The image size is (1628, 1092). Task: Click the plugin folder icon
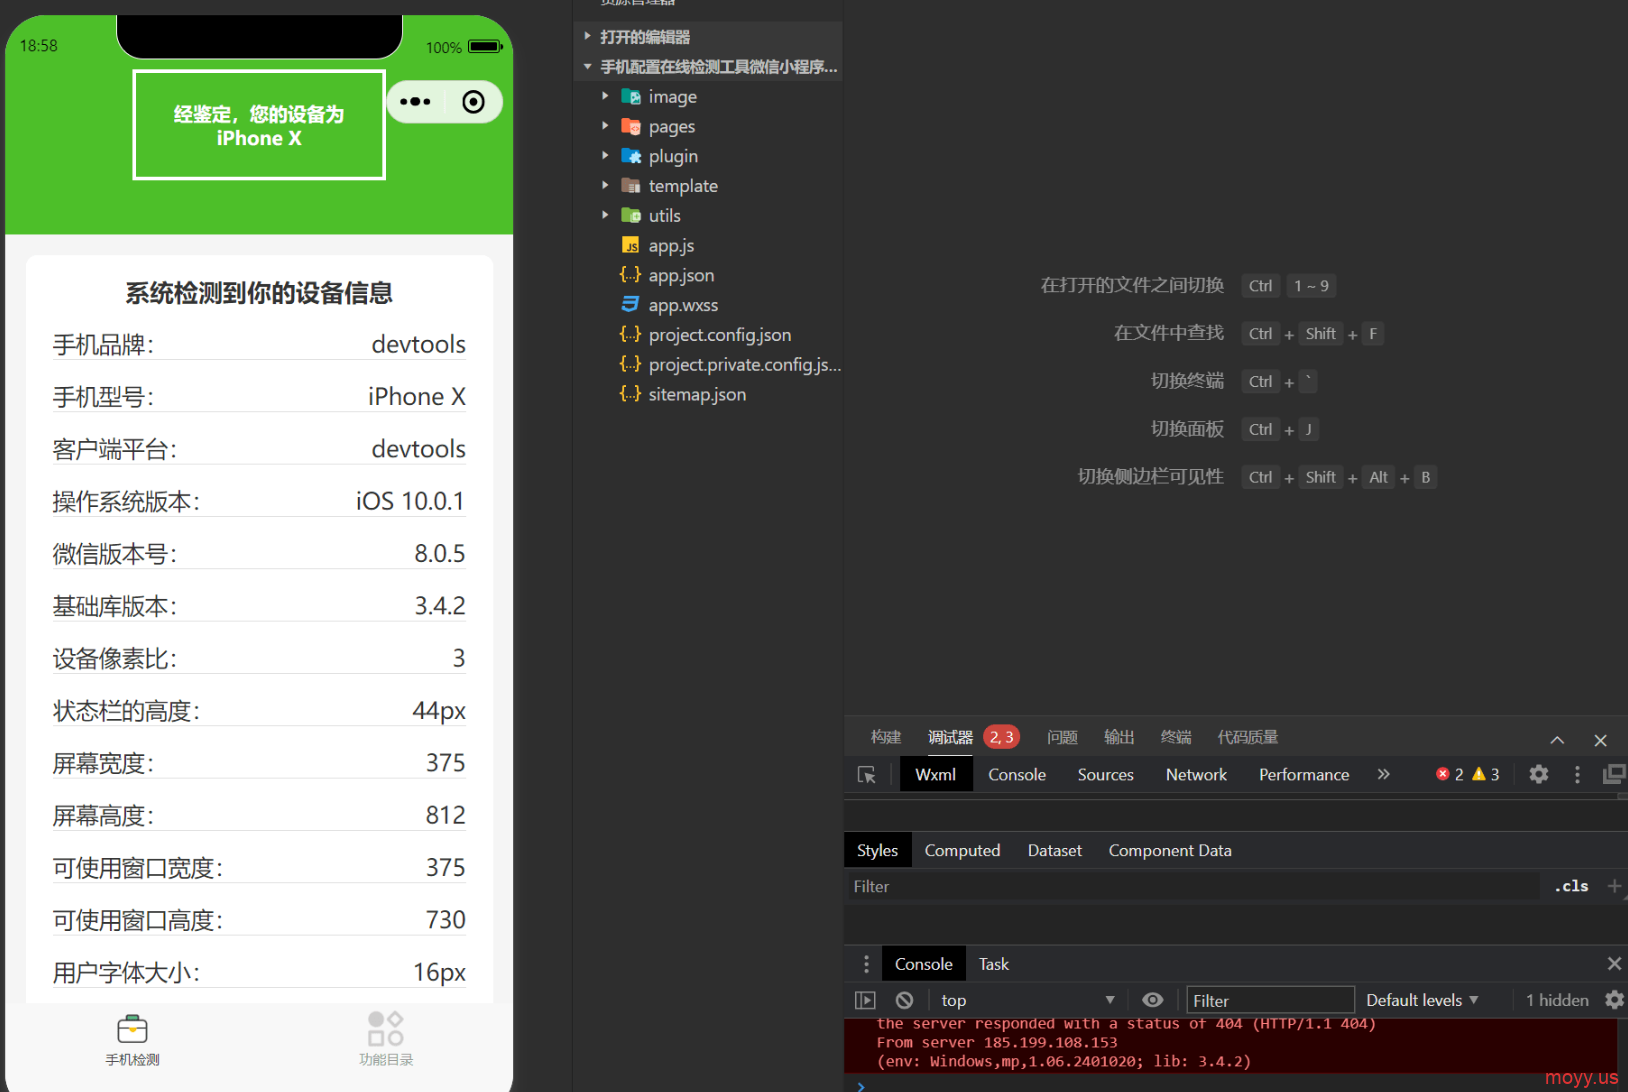[x=631, y=156]
